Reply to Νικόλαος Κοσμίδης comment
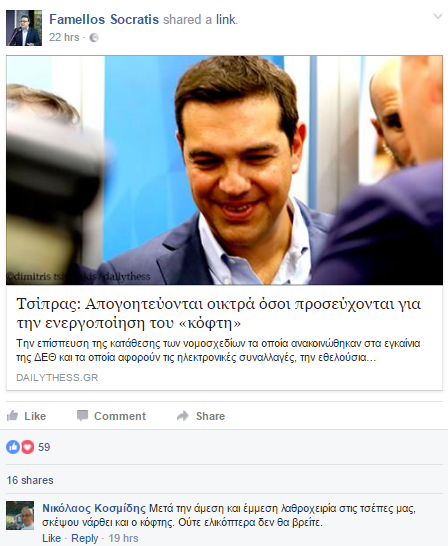Image resolution: width=448 pixels, height=546 pixels. pos(85,538)
